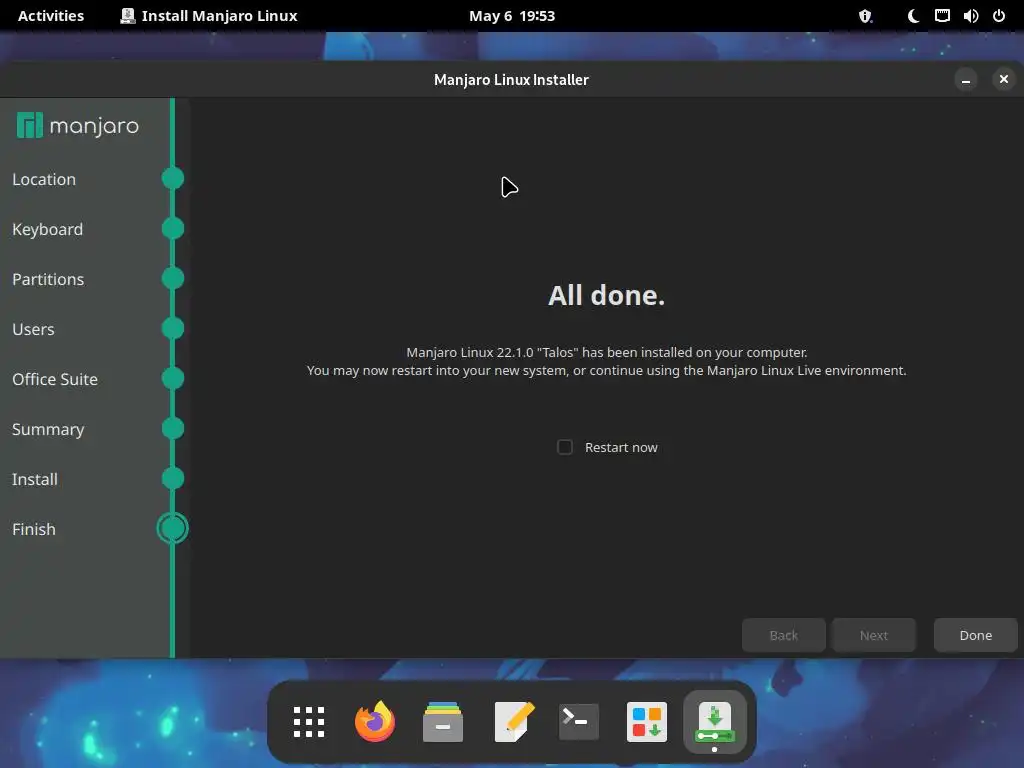Open Activities overview
Screen dimensions: 1024x768
tap(51, 16)
